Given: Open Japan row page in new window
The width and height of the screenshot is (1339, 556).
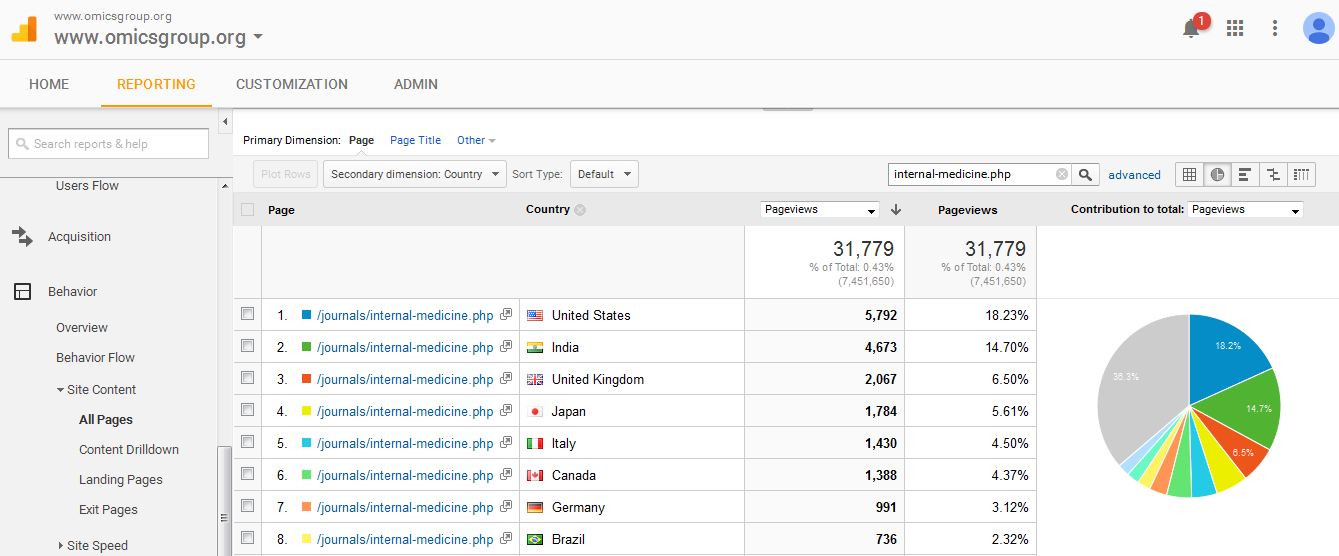Looking at the screenshot, I should click(506, 410).
